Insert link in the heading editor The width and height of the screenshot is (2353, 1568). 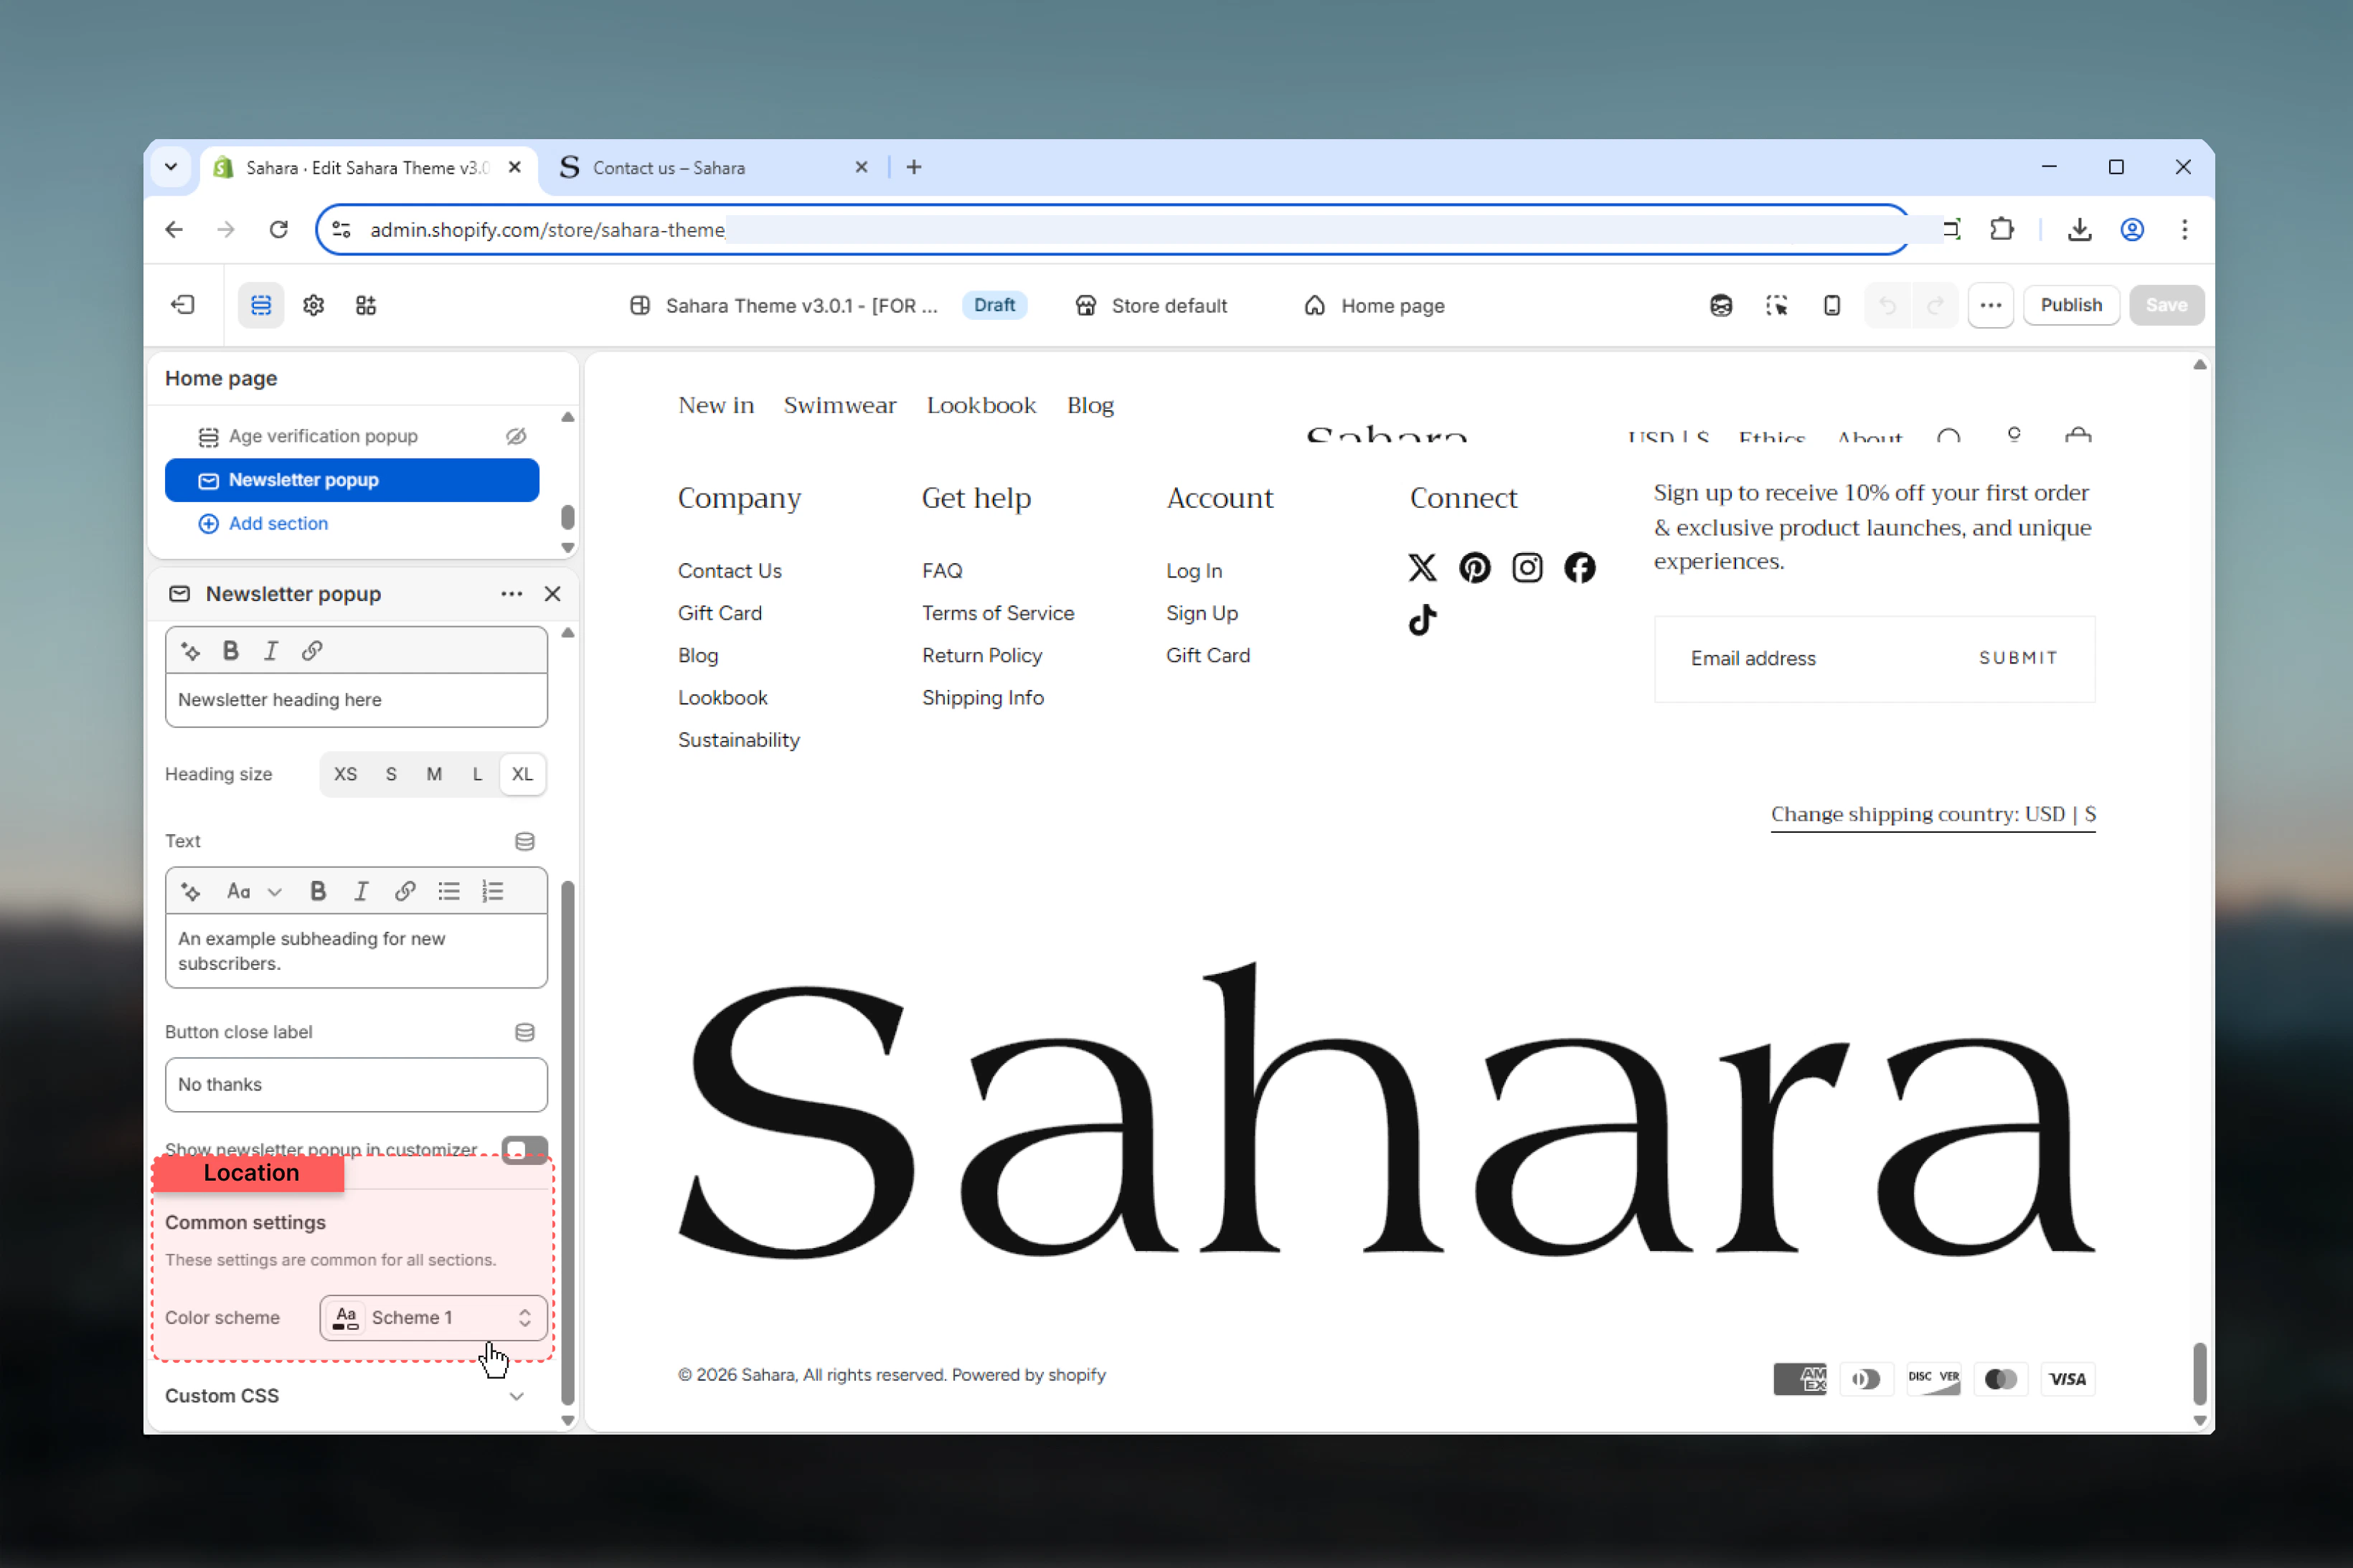[312, 651]
